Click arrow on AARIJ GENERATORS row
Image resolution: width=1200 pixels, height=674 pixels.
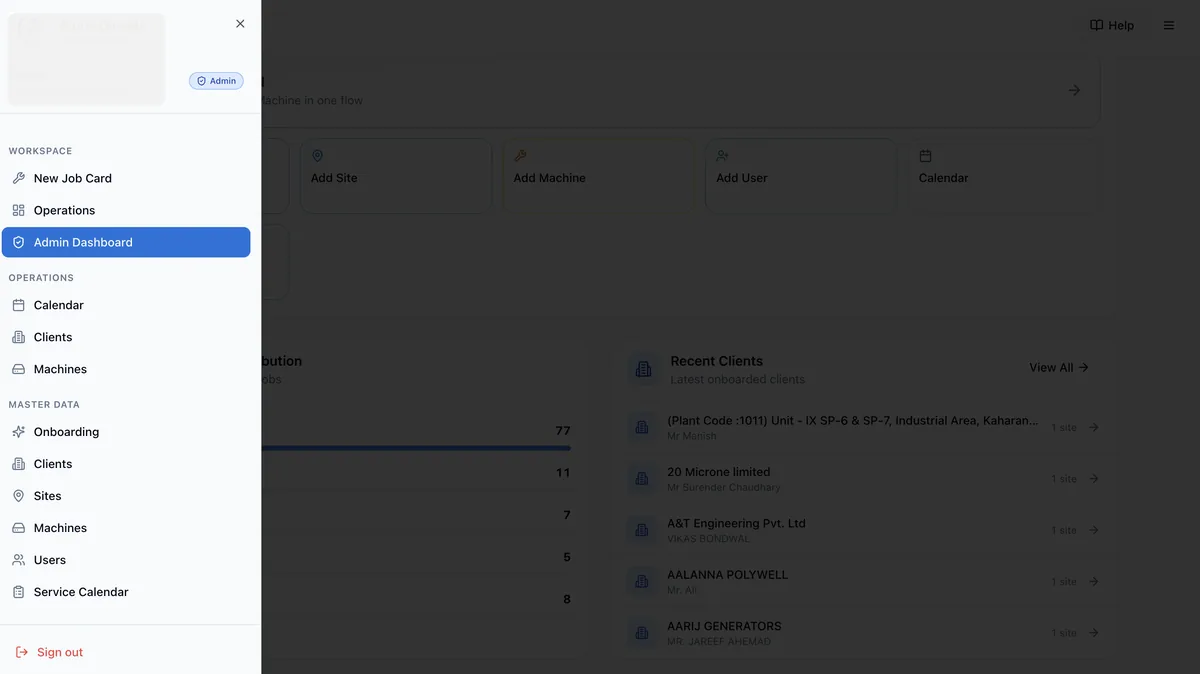(x=1094, y=633)
